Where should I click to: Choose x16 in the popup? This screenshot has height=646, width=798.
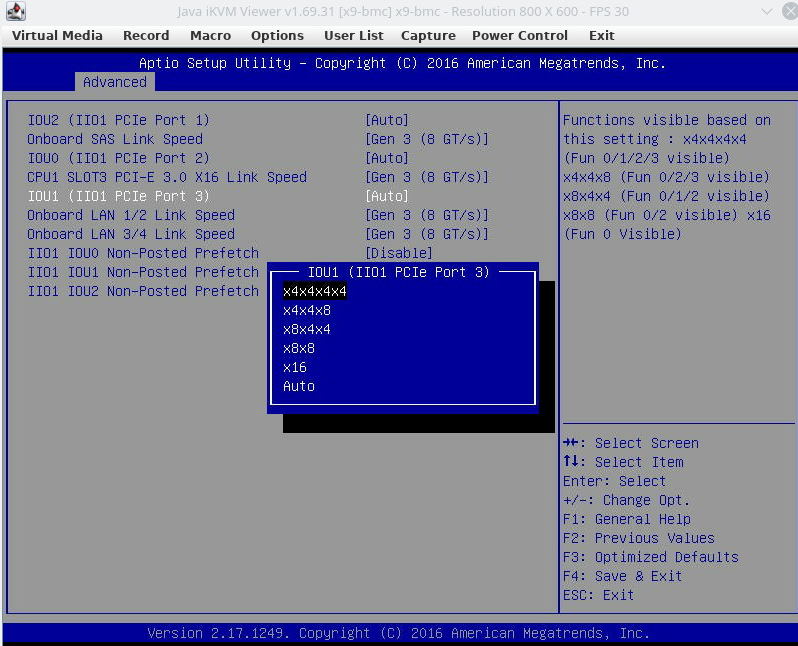point(295,368)
